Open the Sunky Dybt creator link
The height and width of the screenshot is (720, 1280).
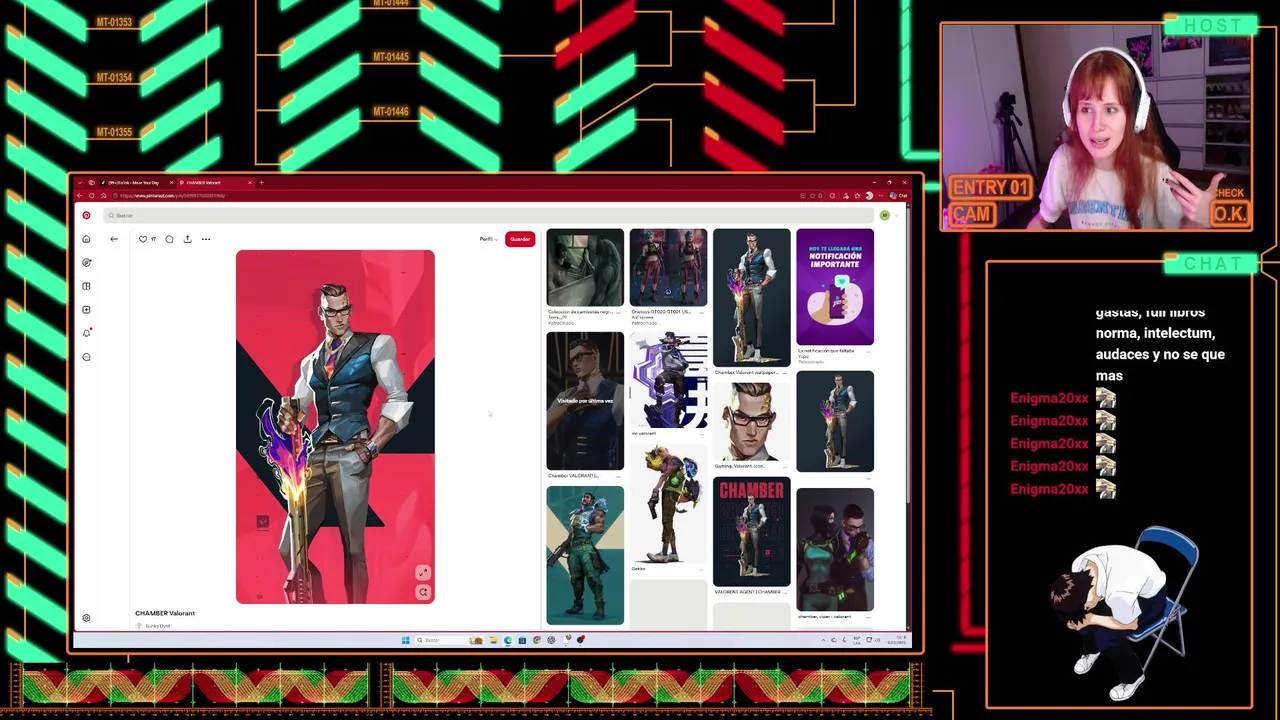(x=157, y=626)
